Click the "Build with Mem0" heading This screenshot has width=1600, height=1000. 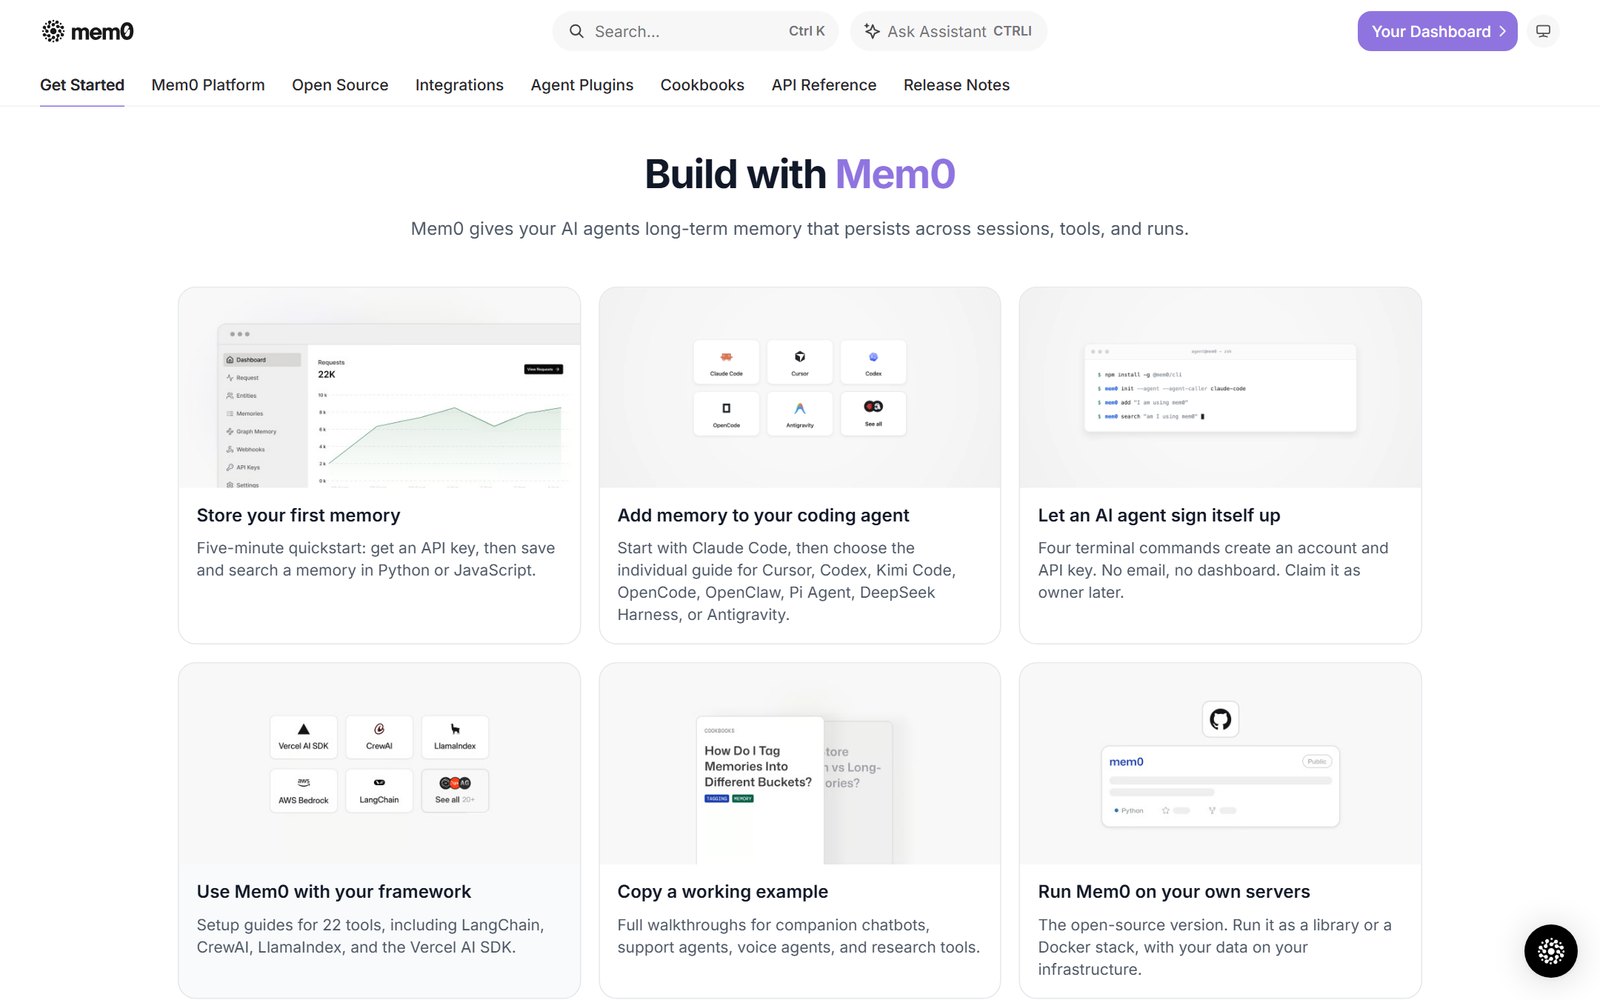click(800, 174)
